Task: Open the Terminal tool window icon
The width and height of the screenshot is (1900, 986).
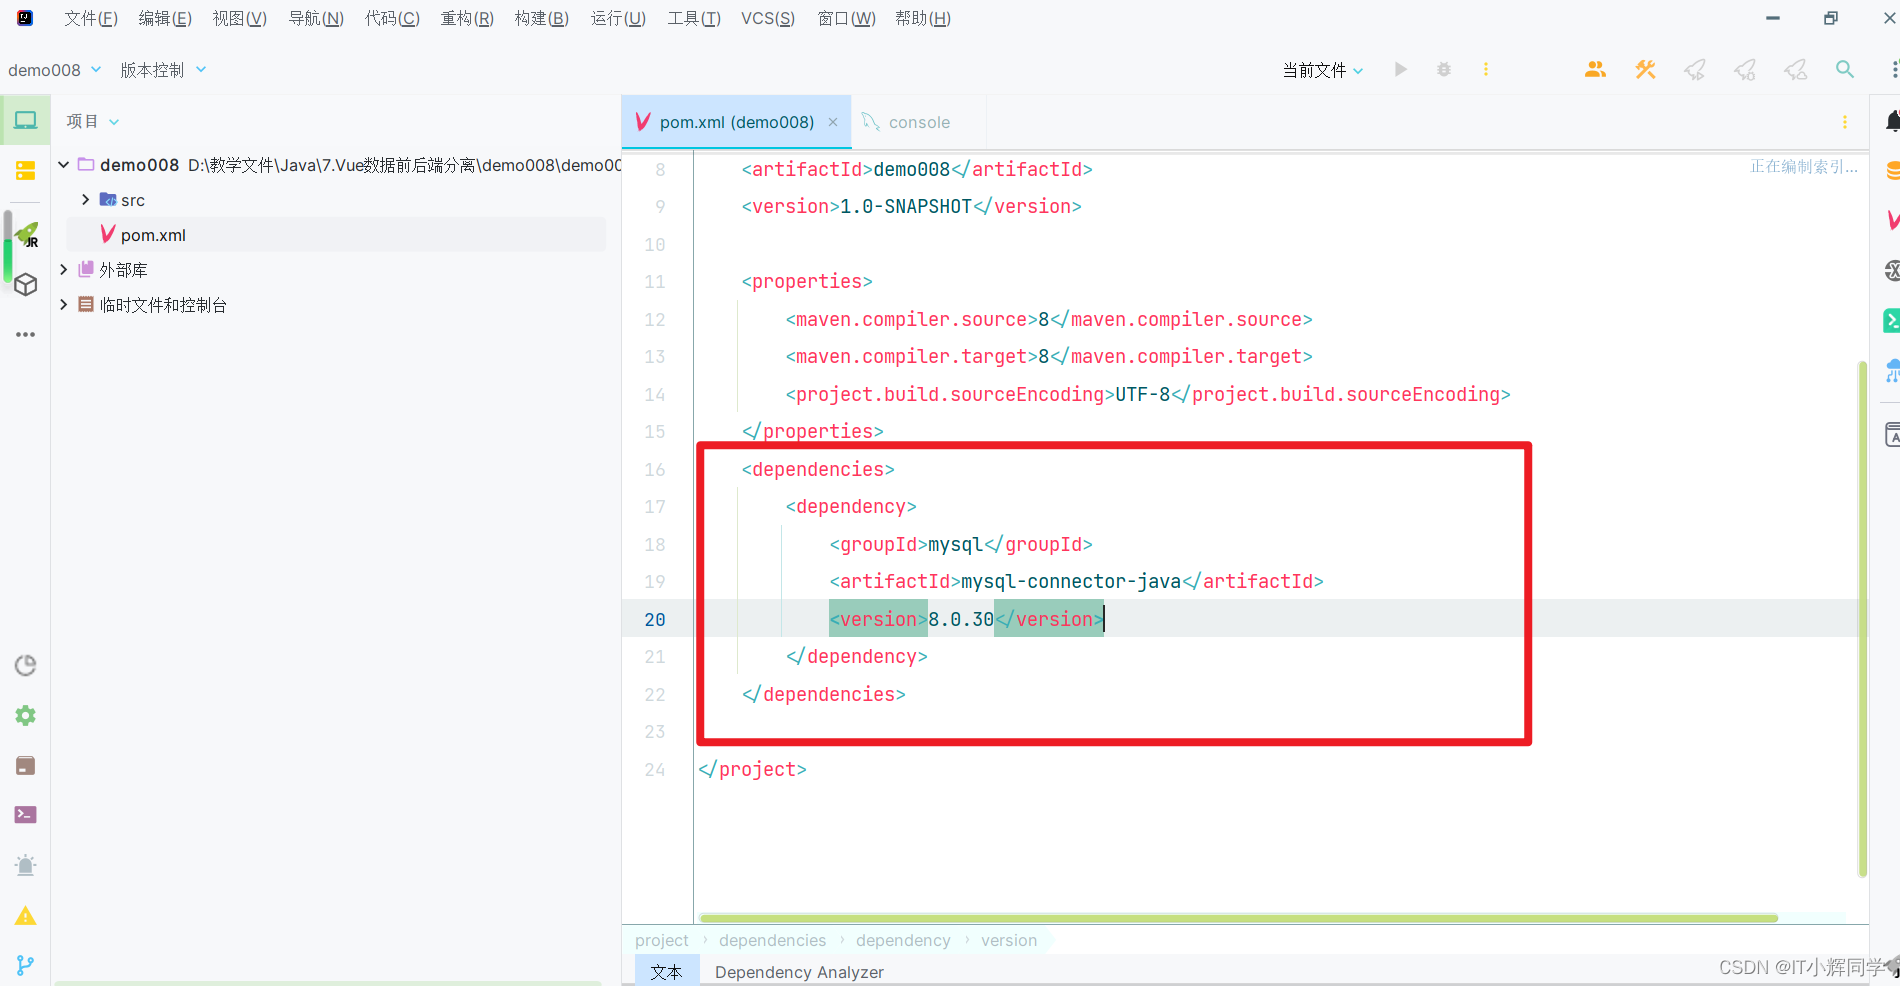Action: (x=26, y=815)
